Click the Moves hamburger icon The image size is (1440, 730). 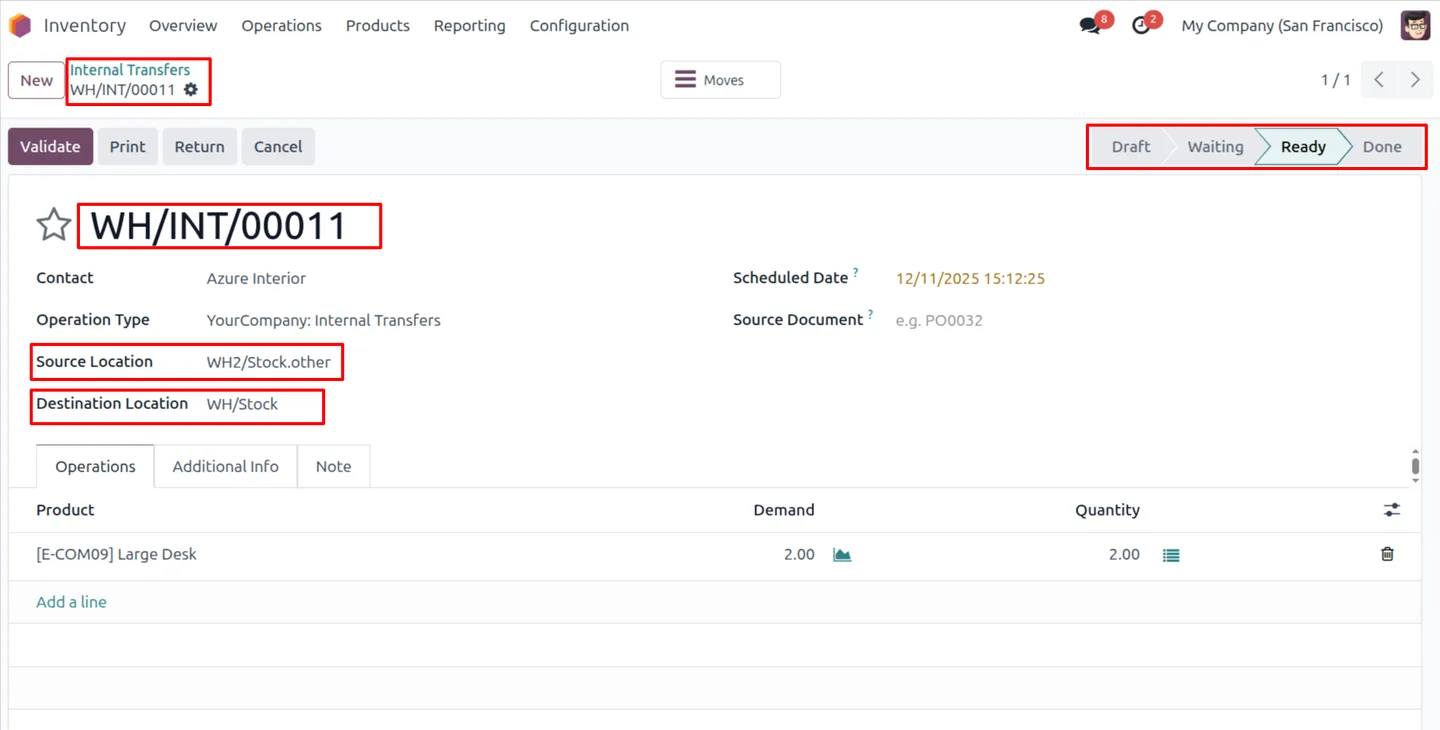point(685,80)
